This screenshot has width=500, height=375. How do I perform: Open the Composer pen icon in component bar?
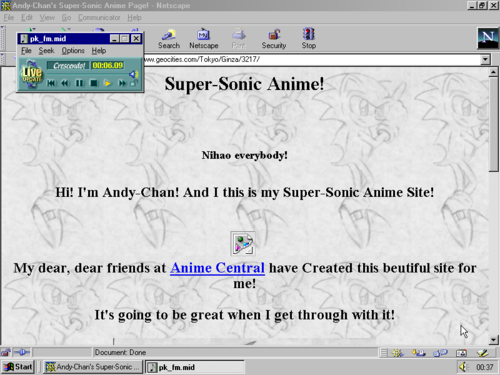point(482,353)
